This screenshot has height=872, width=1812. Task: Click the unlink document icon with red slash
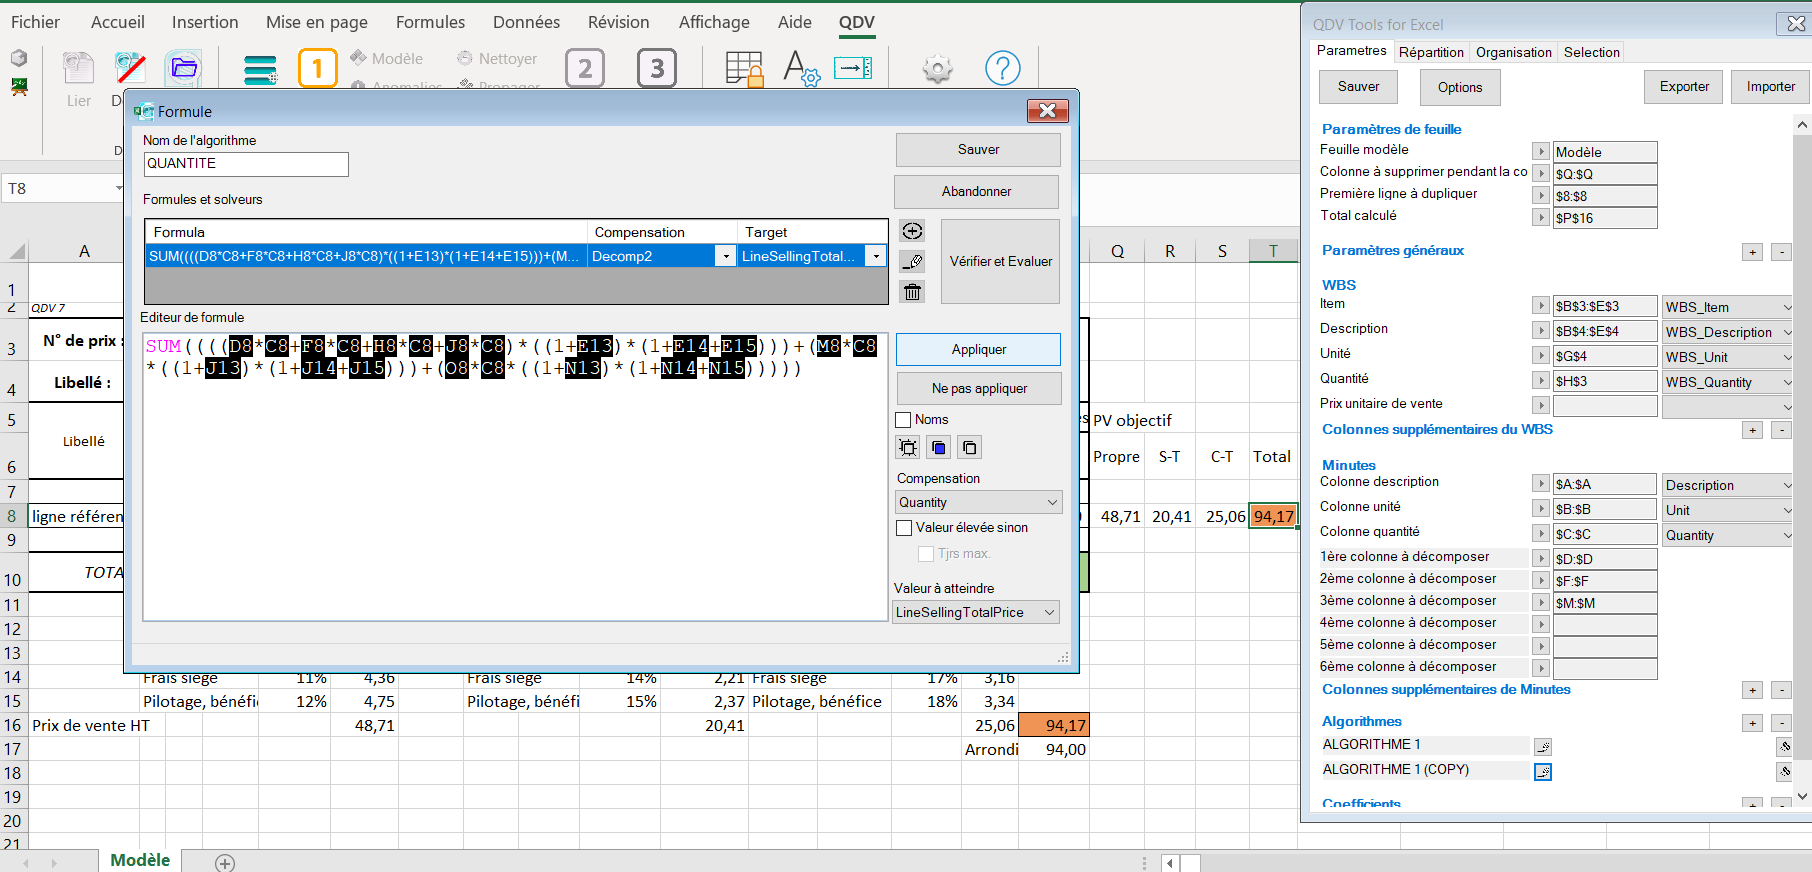click(x=131, y=68)
